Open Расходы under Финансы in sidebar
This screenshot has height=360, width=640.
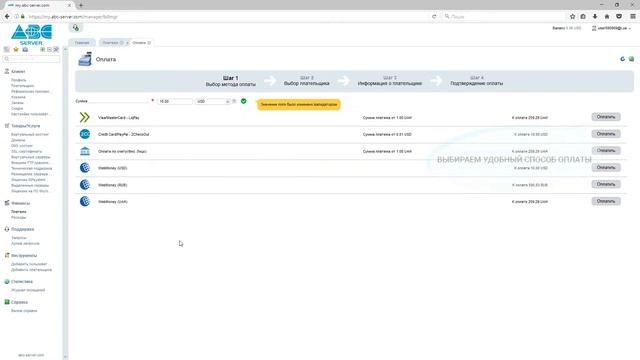coord(18,218)
